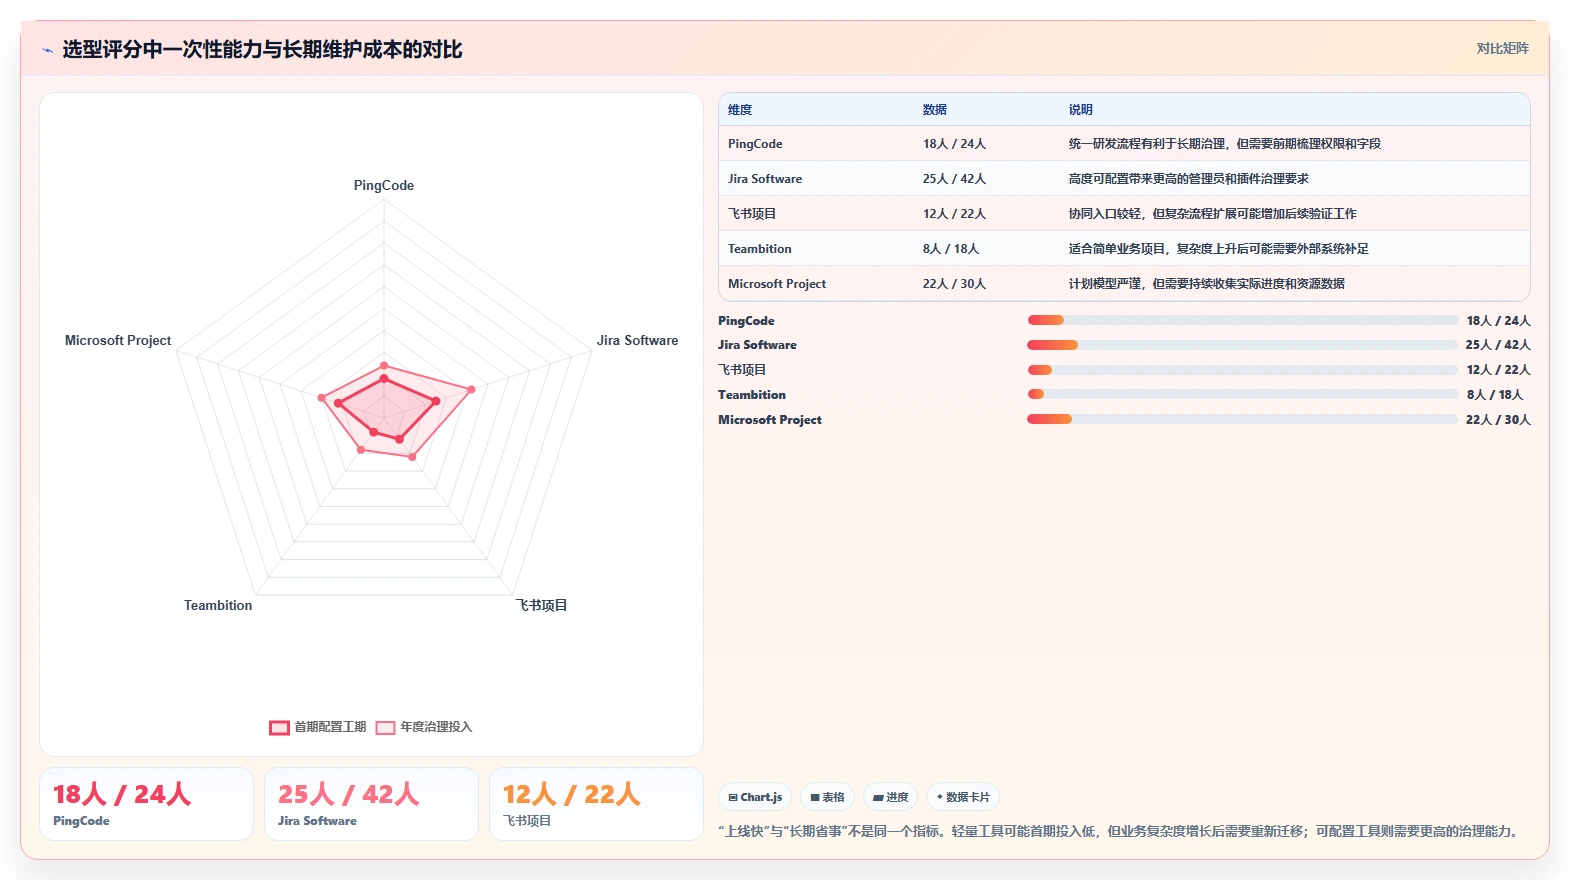
Task: Click the Teambition radar axis label
Action: 218,605
